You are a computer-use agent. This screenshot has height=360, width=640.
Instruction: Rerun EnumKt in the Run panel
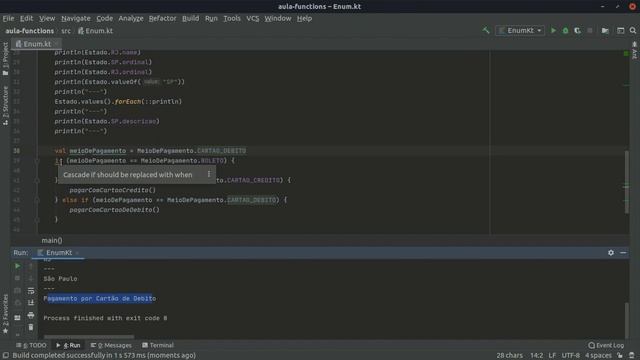click(18, 266)
